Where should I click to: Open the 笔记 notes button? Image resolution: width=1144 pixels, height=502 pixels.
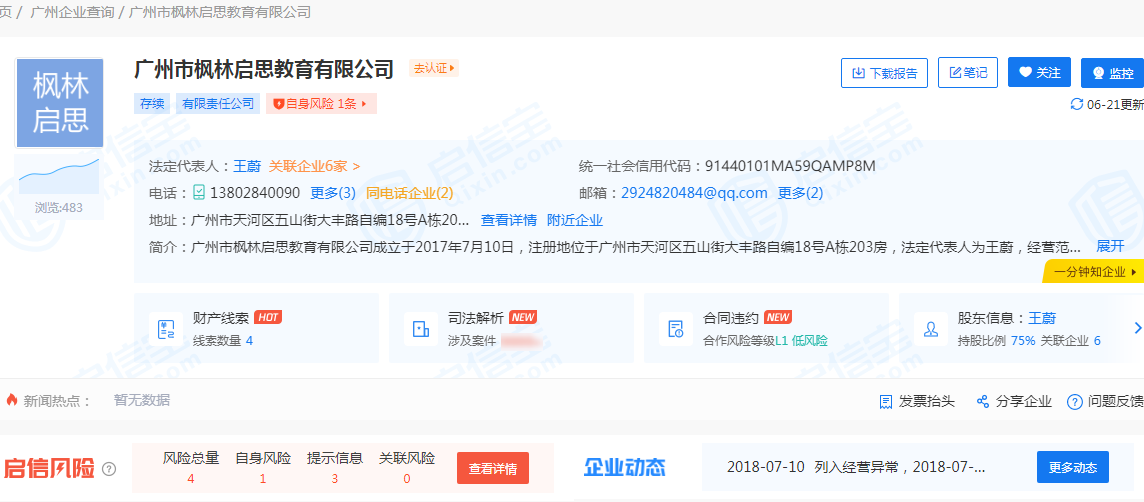tap(967, 73)
